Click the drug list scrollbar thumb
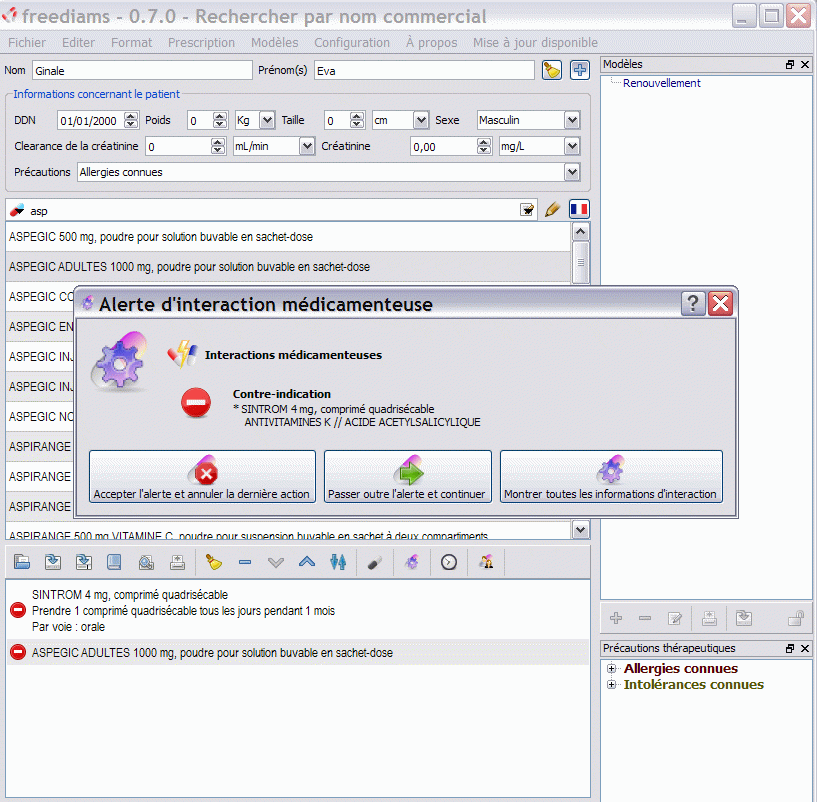The image size is (817, 802). pos(580,263)
